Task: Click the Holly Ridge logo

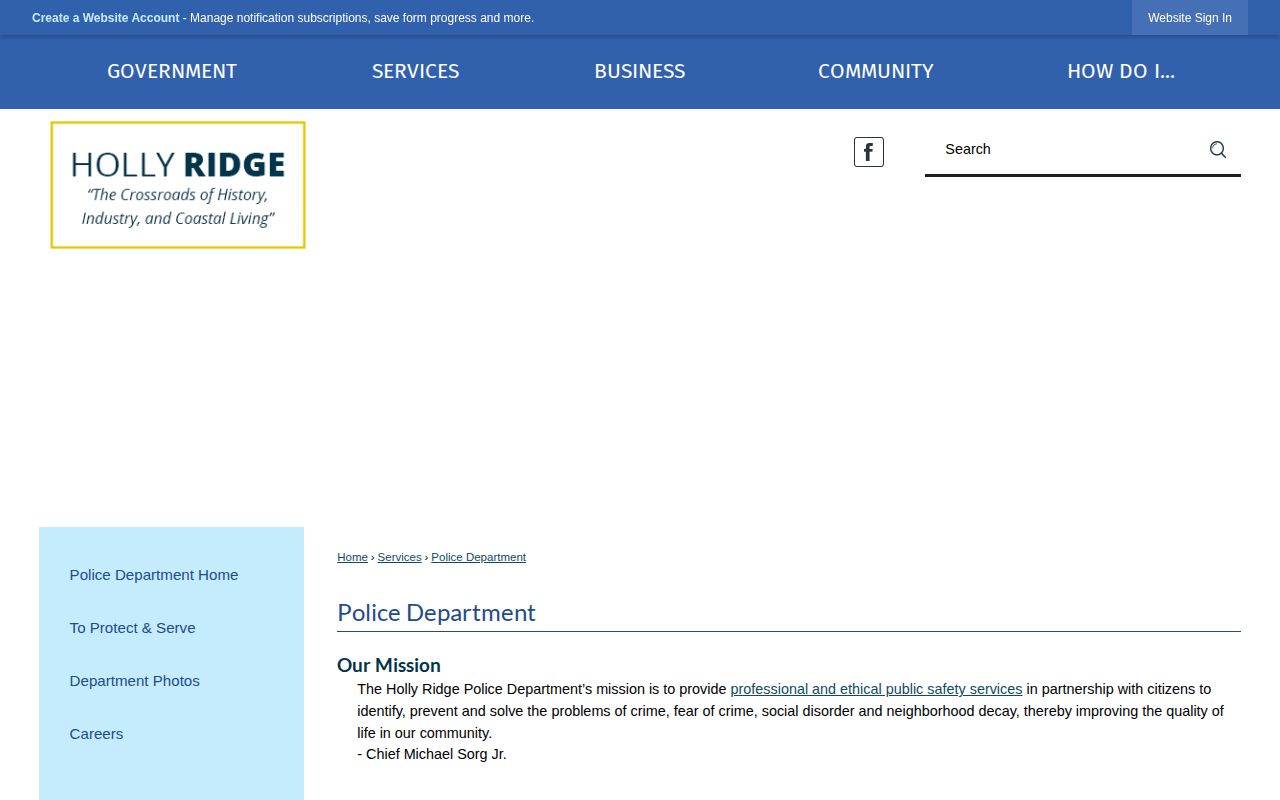Action: pos(178,185)
